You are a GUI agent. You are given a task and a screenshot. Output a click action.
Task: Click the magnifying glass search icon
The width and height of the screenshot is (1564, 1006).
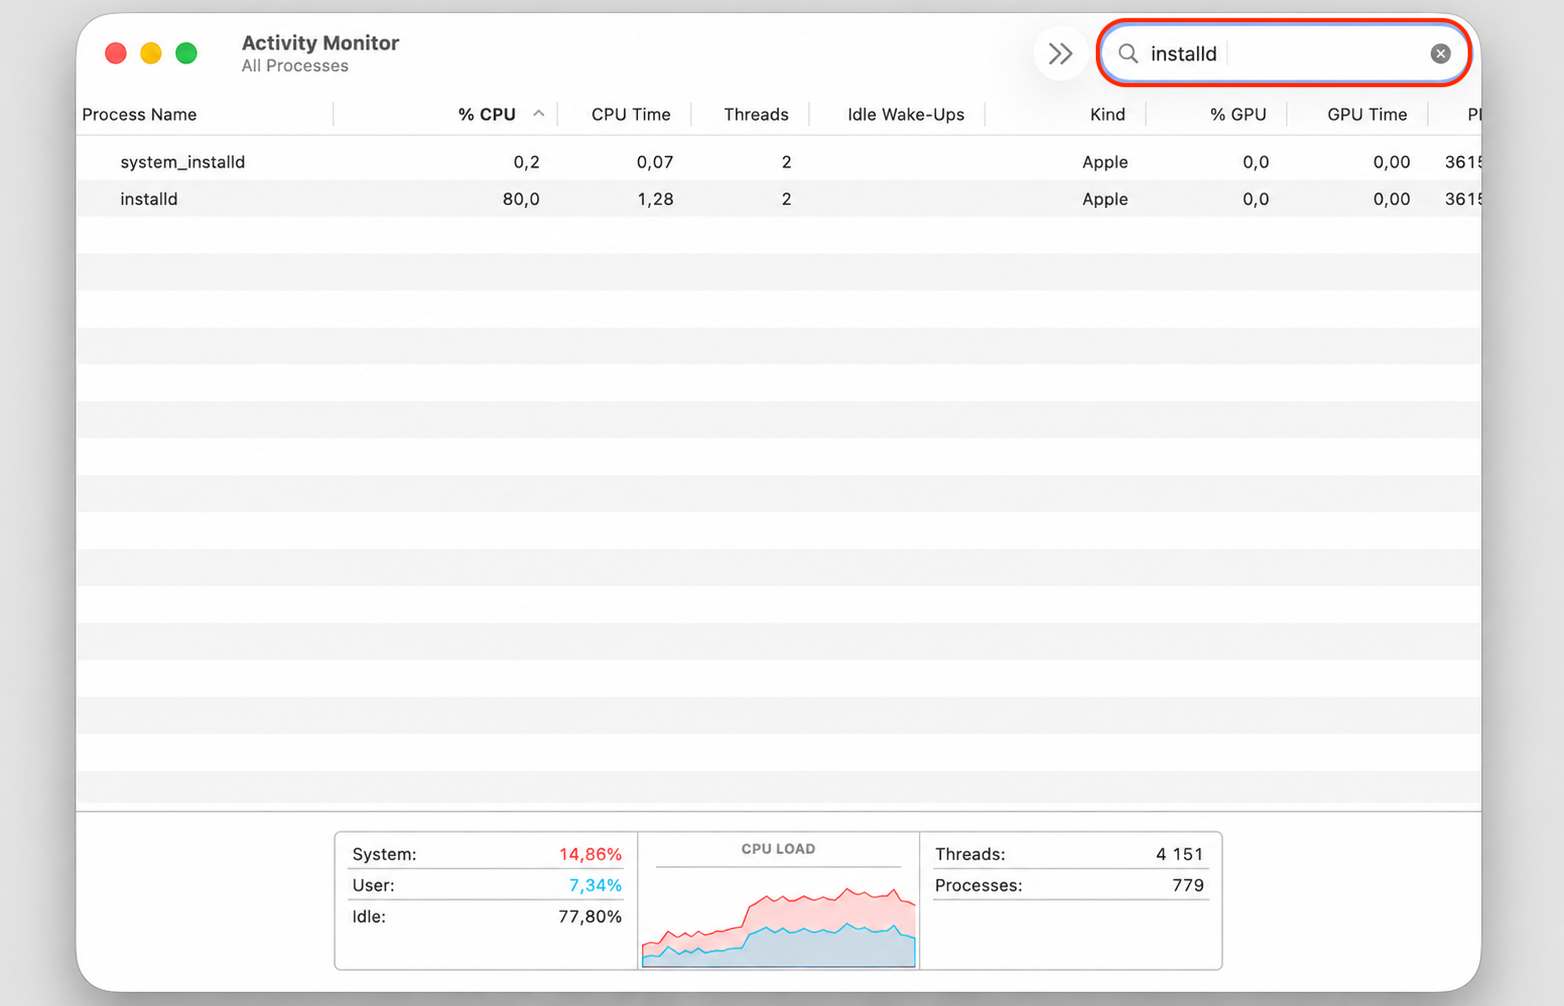pos(1128,54)
